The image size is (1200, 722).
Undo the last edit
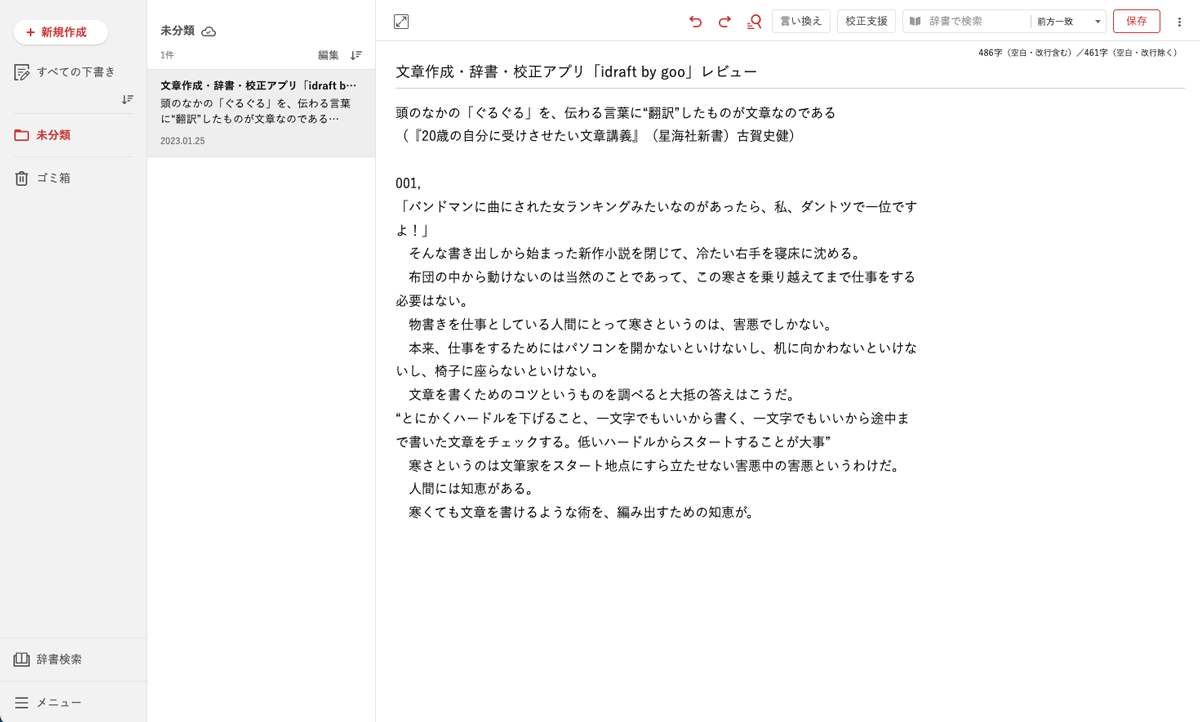click(x=696, y=21)
